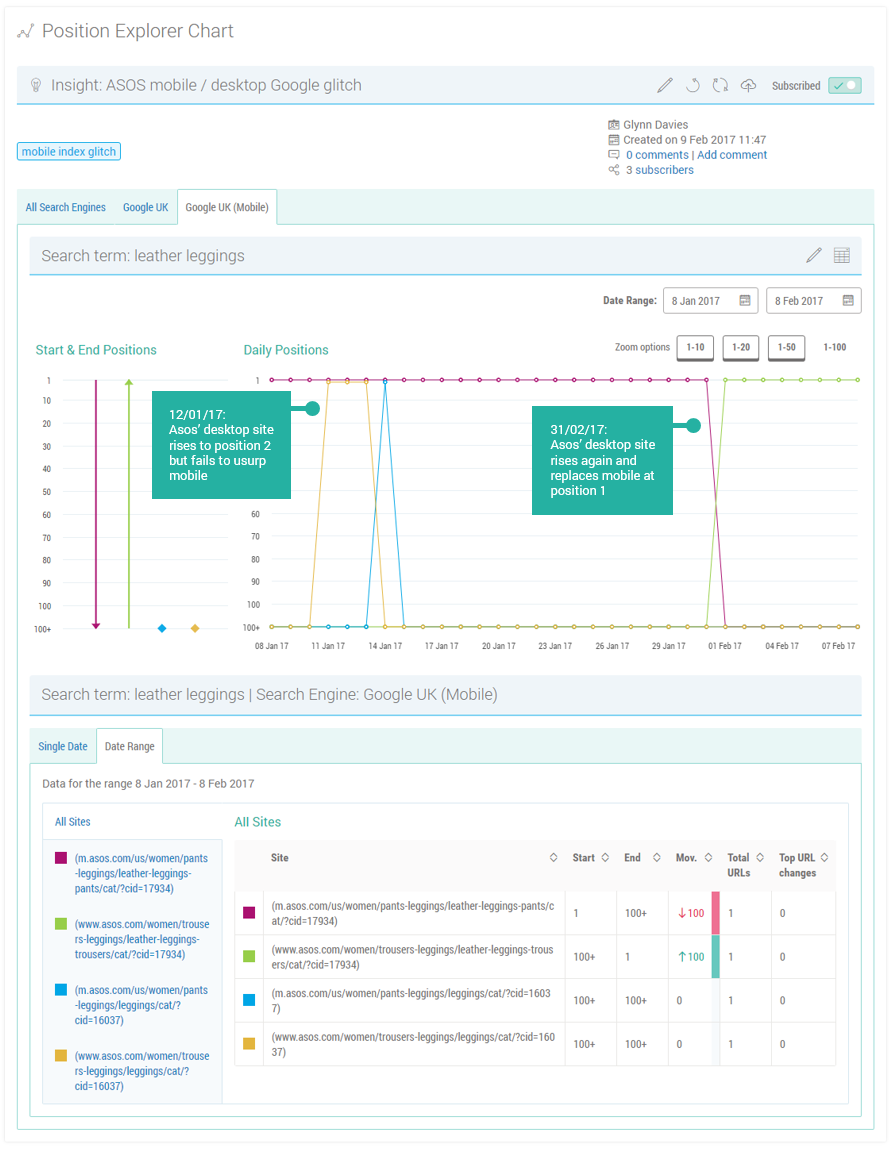Toggle the Subscribed switch off
896x1151 pixels.
coord(844,86)
